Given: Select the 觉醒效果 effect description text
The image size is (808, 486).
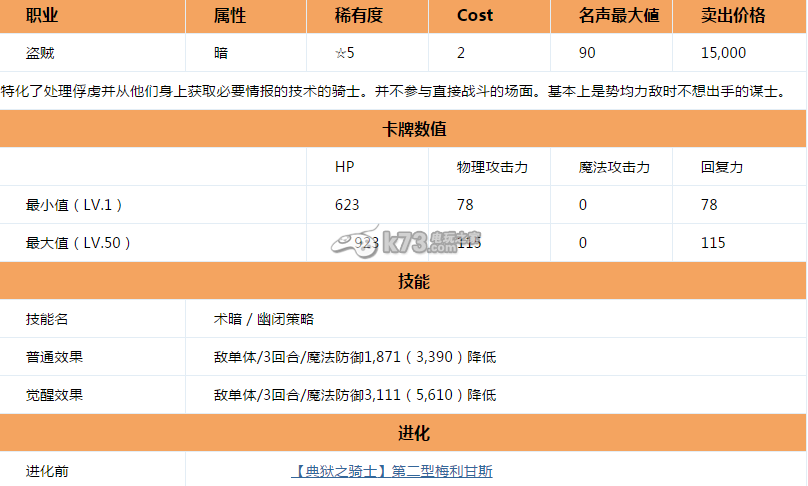Looking at the screenshot, I should tap(354, 395).
